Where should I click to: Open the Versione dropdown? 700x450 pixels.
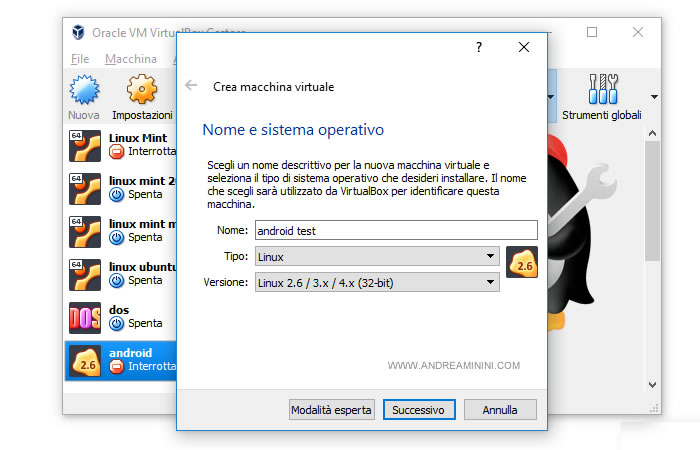pyautogui.click(x=377, y=282)
